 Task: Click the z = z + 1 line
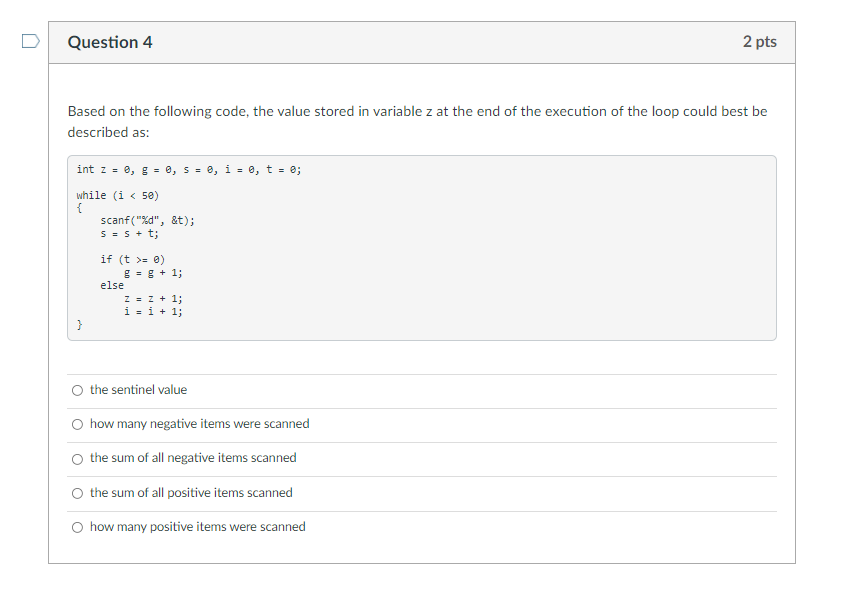pos(152,297)
